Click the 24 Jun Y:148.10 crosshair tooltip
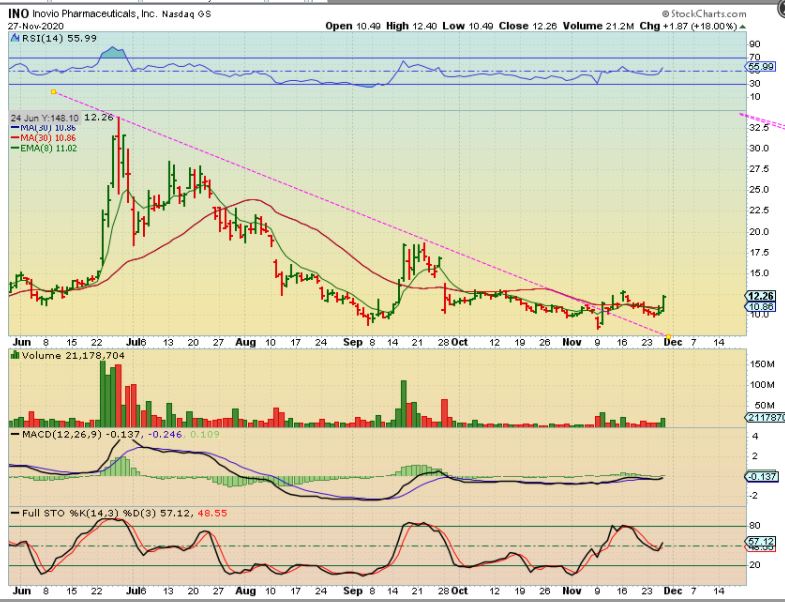This screenshot has width=785, height=602. pos(45,118)
